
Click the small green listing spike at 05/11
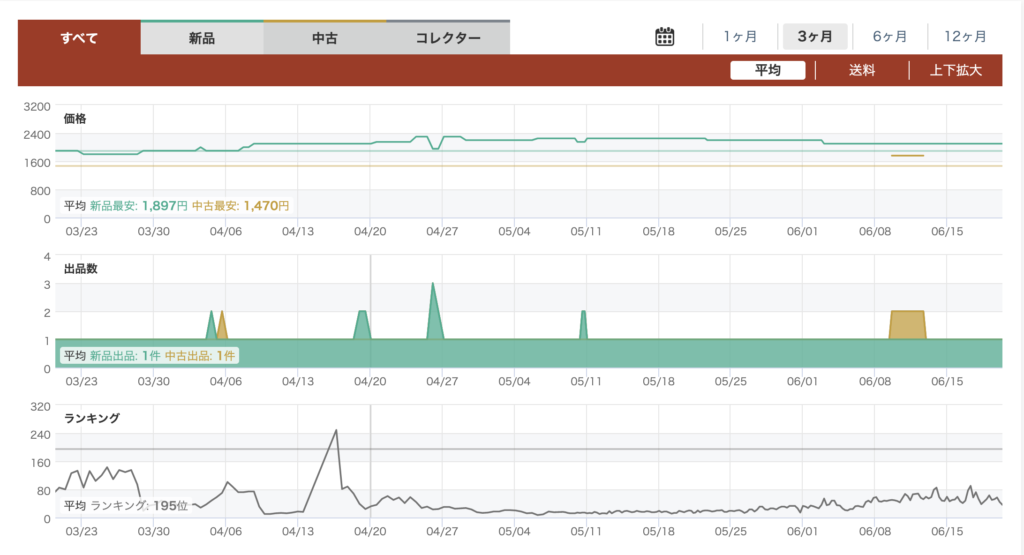pyautogui.click(x=583, y=325)
